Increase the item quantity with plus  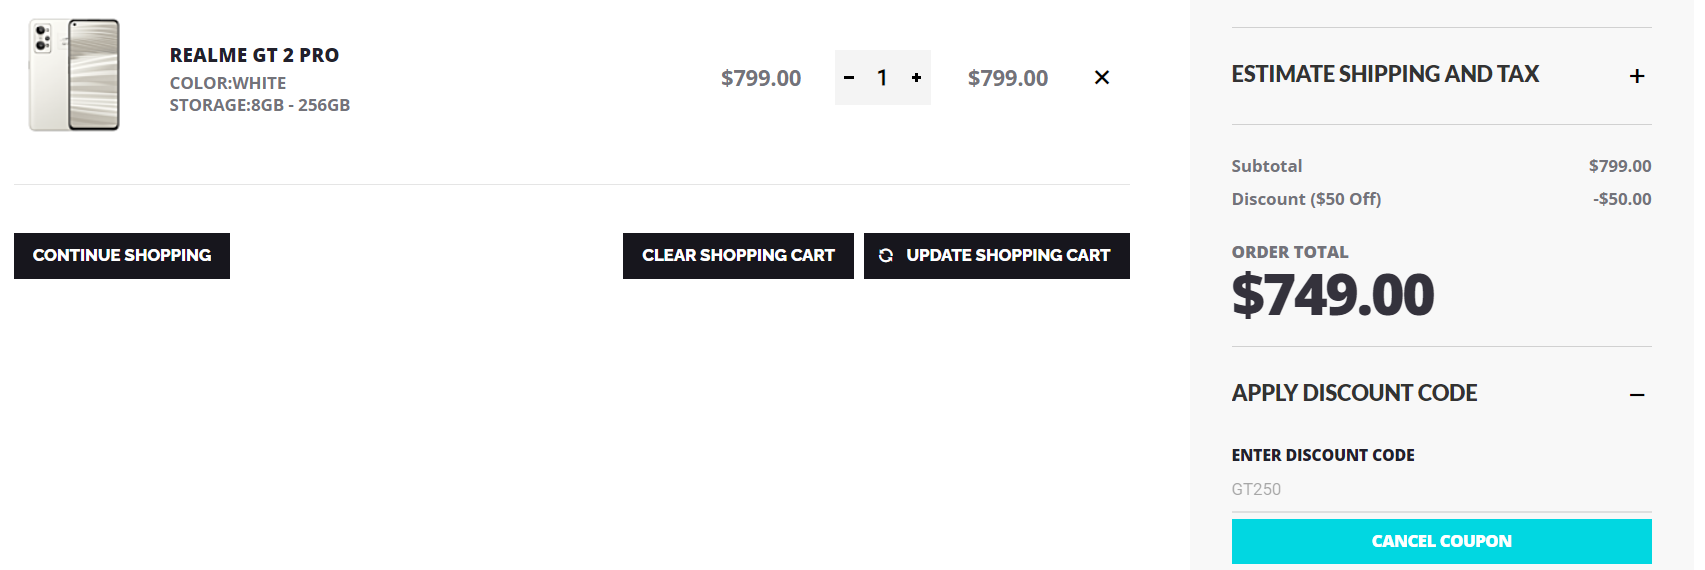(x=916, y=78)
